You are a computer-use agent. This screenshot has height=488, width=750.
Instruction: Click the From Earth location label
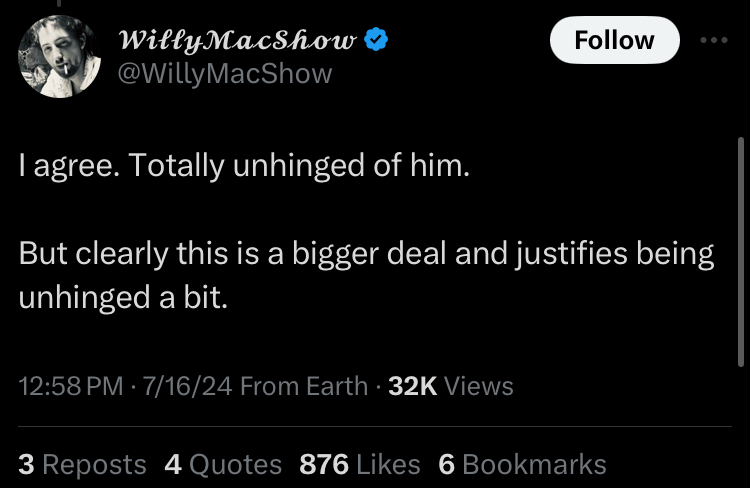(x=304, y=386)
